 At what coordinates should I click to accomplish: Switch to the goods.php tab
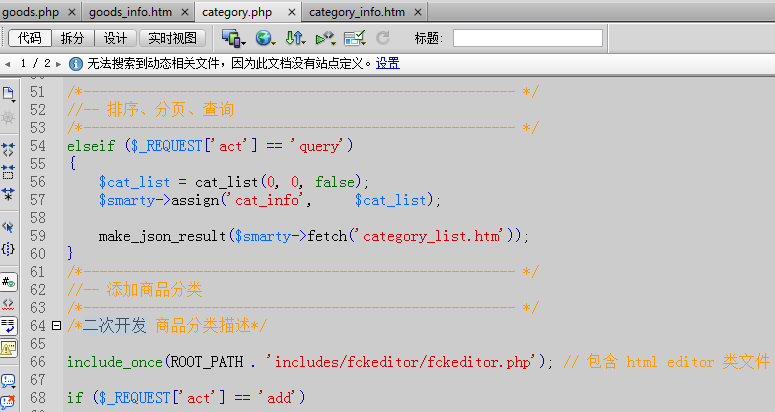(31, 12)
